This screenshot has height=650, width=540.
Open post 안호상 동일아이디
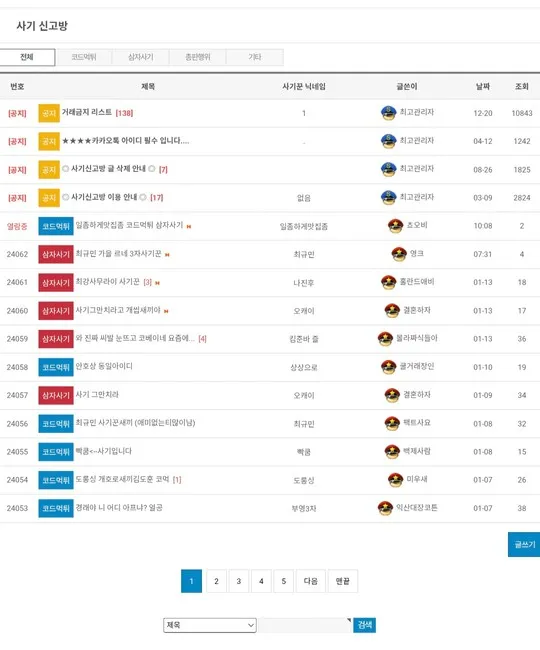coord(104,366)
